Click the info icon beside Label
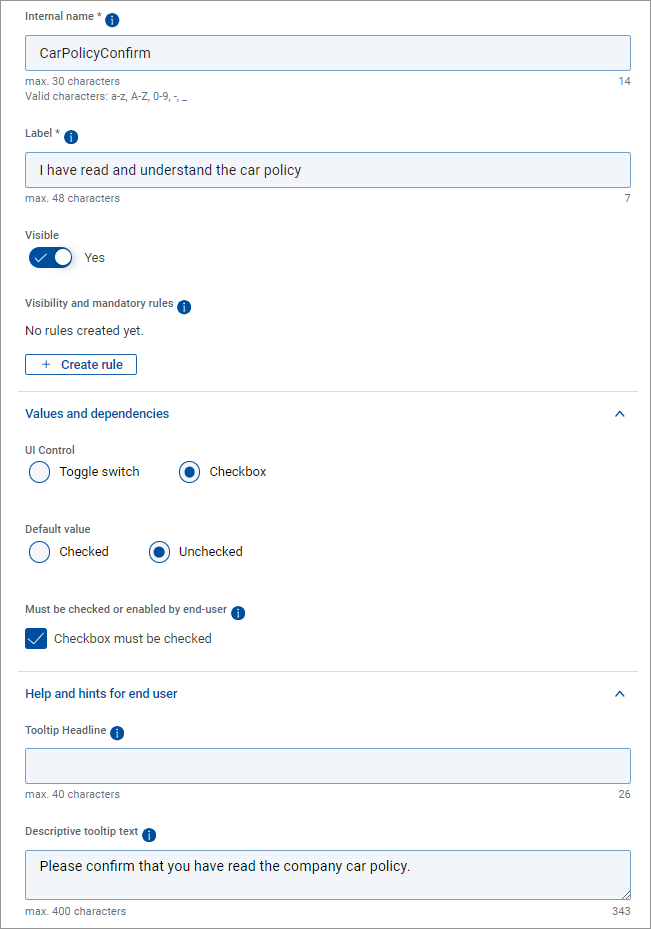Image resolution: width=651 pixels, height=929 pixels. click(71, 136)
